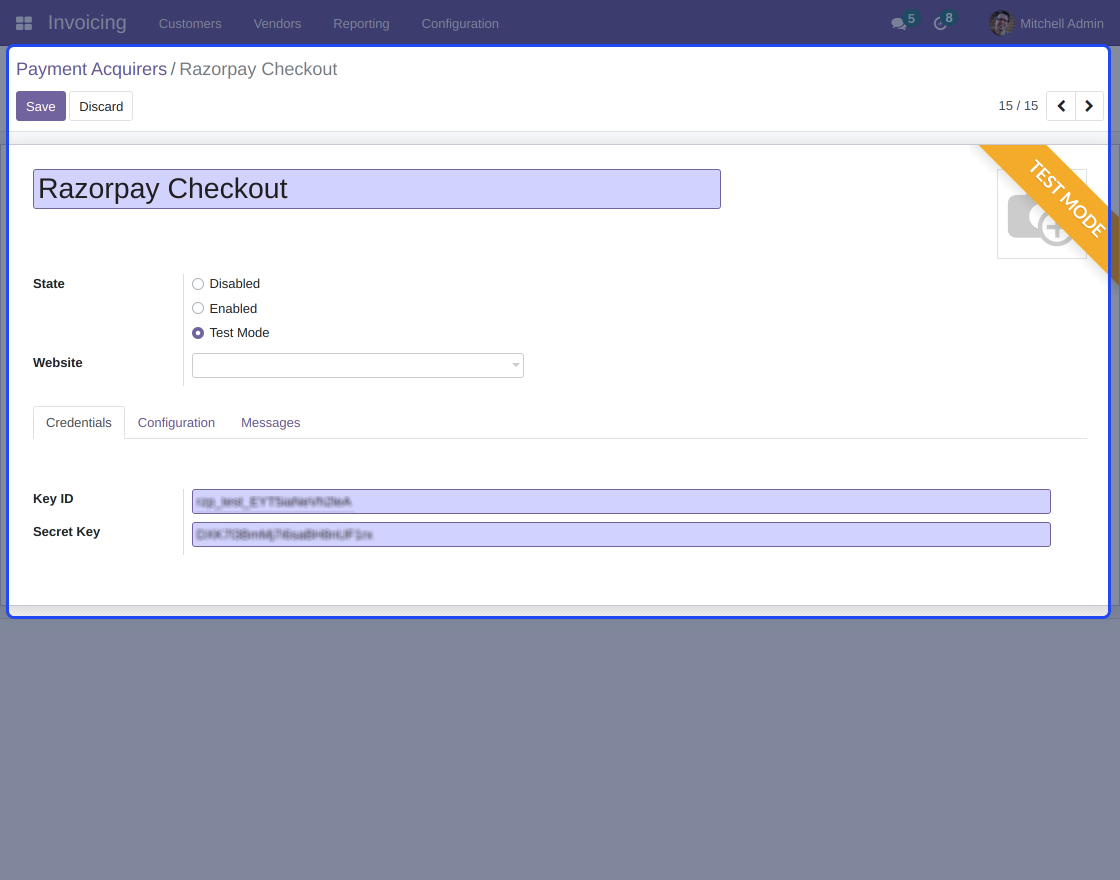Go back to Payment Acquirers breadcrumb
1120x880 pixels.
click(91, 69)
